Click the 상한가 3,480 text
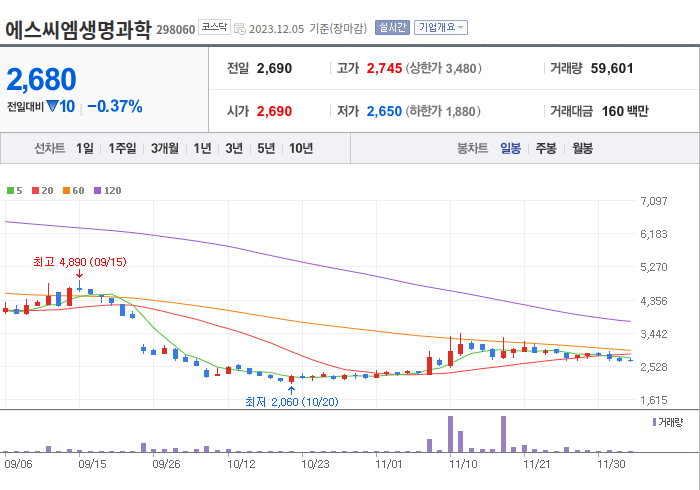The height and width of the screenshot is (490, 700). coord(443,68)
